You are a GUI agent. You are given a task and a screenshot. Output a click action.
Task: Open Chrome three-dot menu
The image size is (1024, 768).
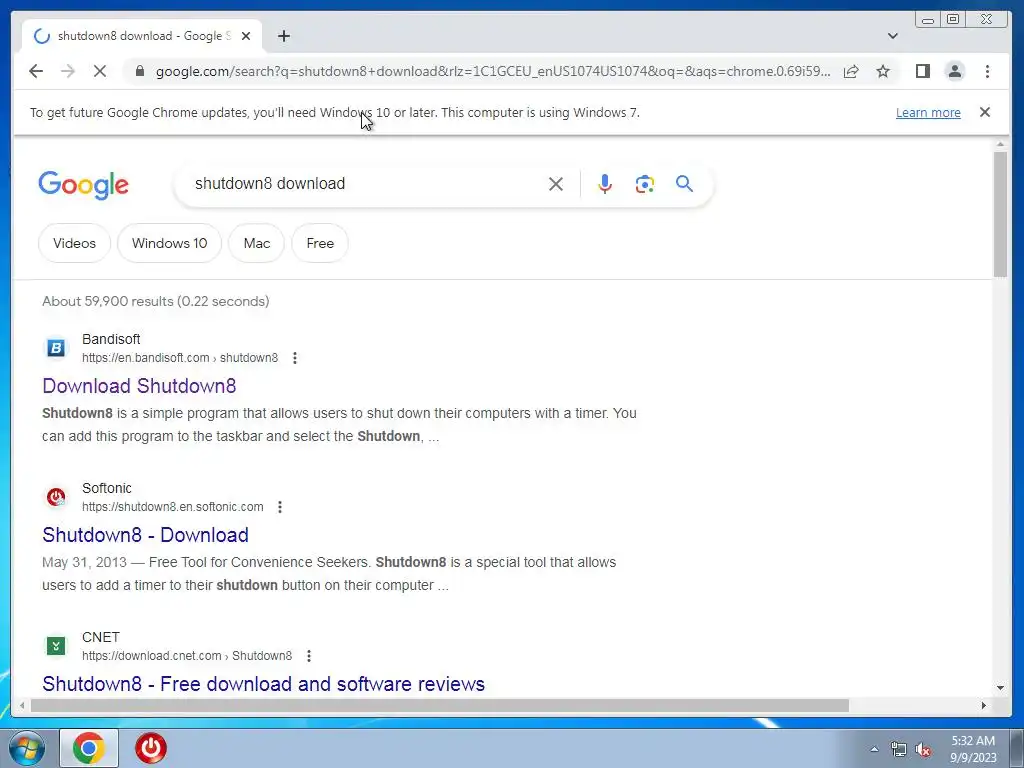[987, 71]
